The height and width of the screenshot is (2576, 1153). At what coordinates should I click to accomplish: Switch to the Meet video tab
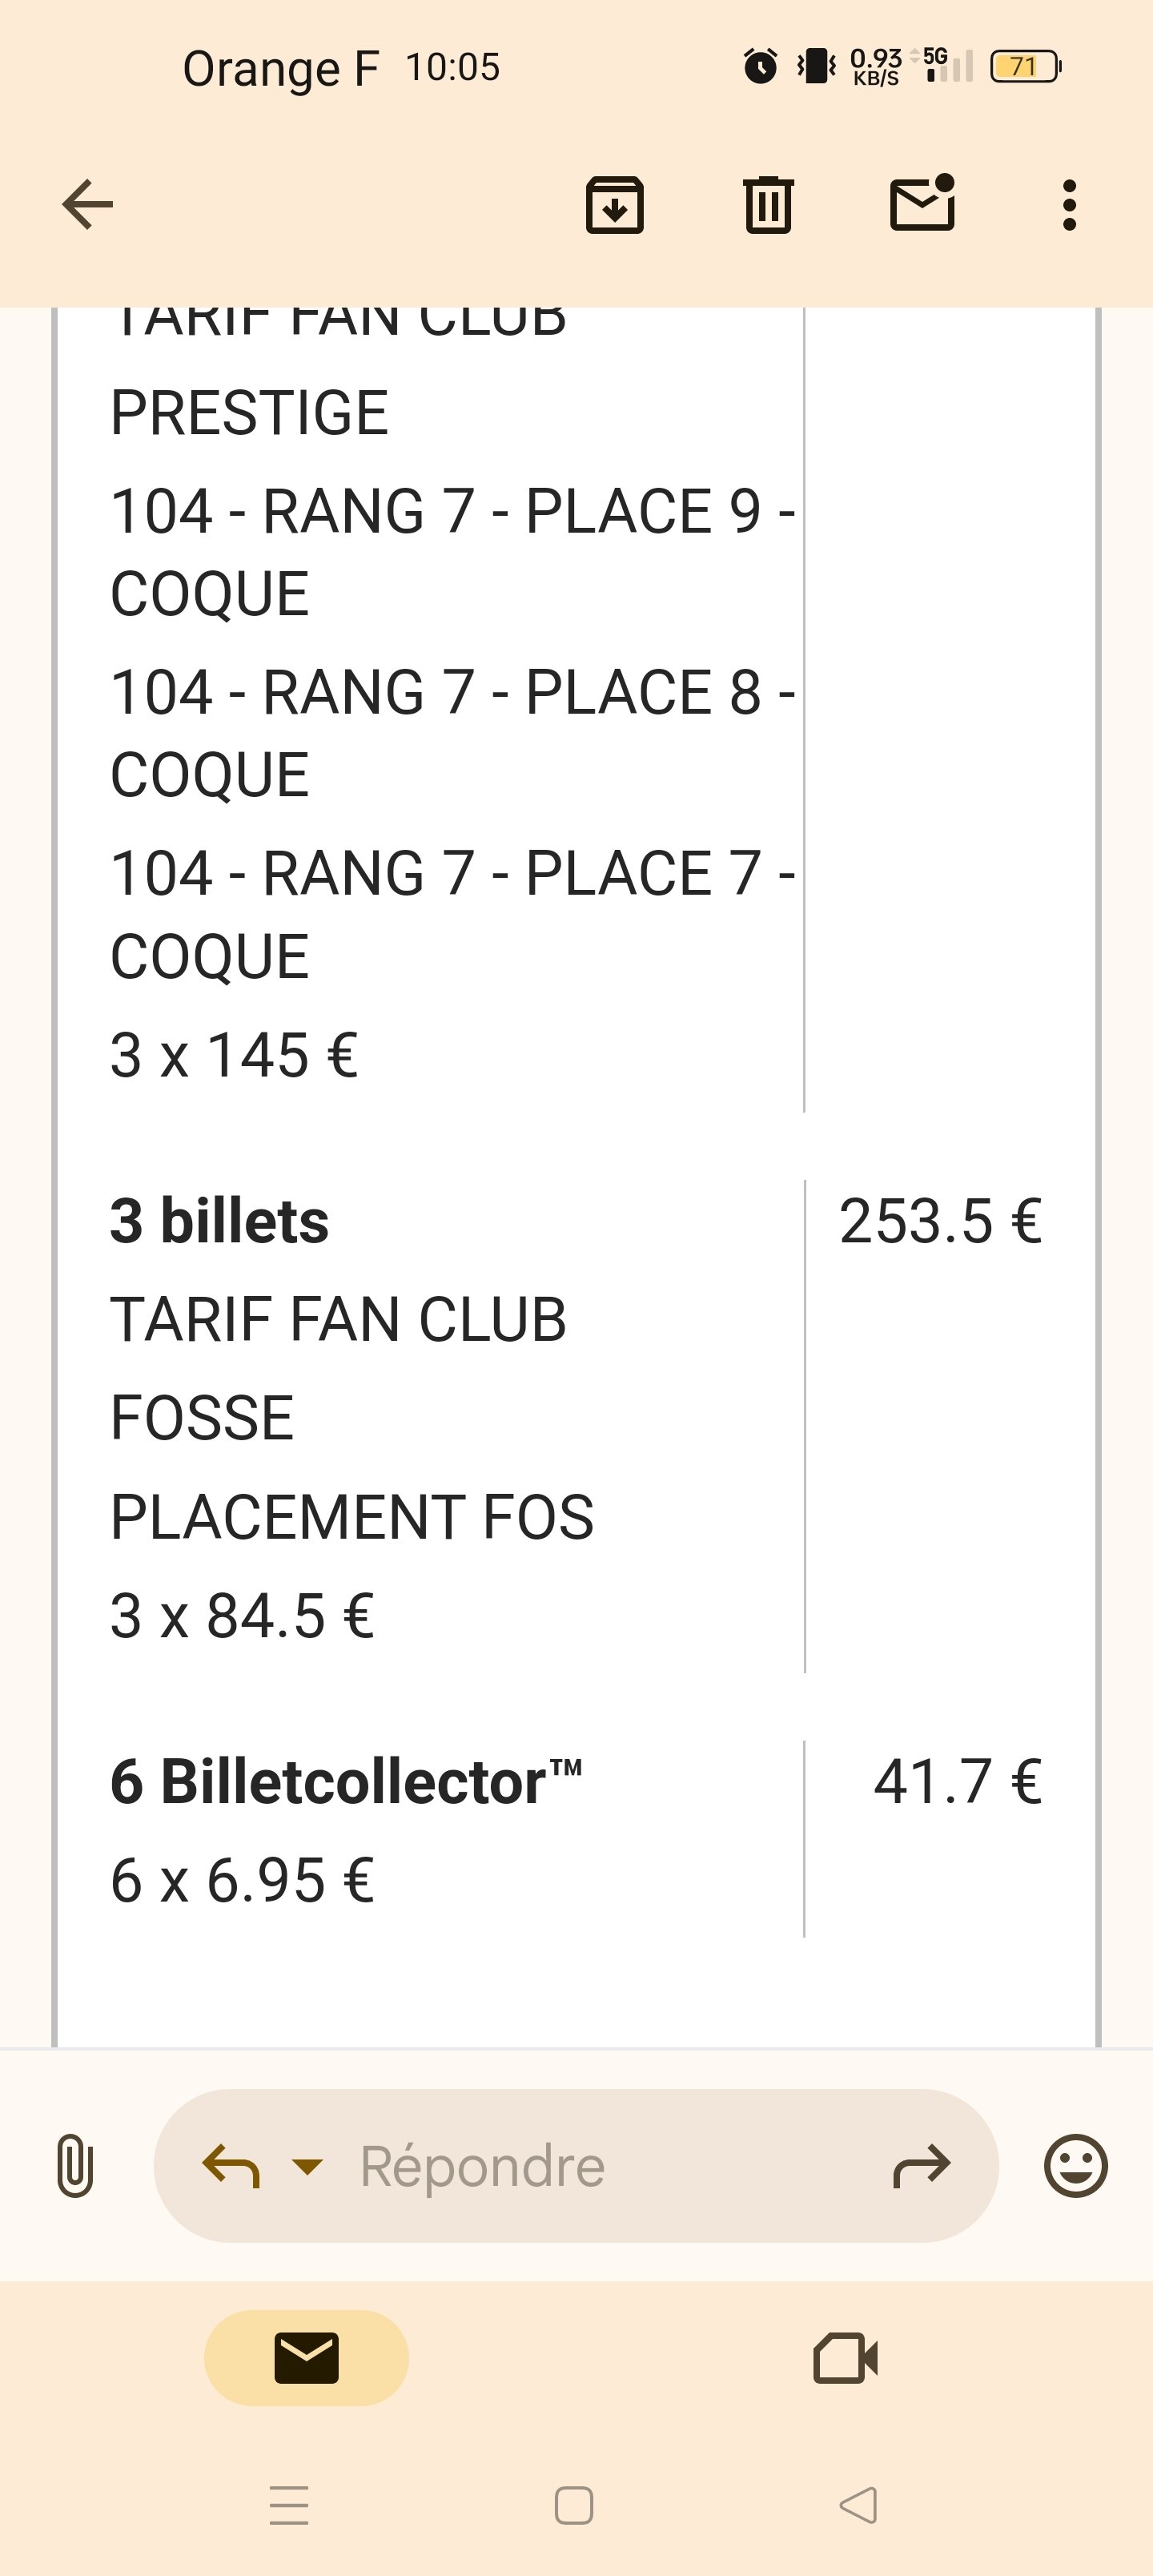pyautogui.click(x=846, y=2358)
